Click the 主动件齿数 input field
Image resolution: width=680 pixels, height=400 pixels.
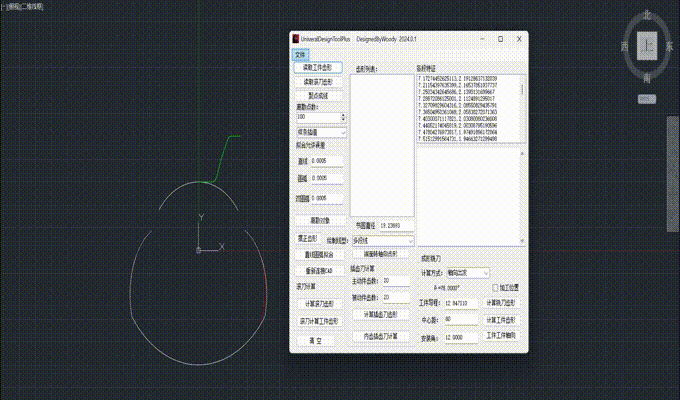pyautogui.click(x=396, y=281)
